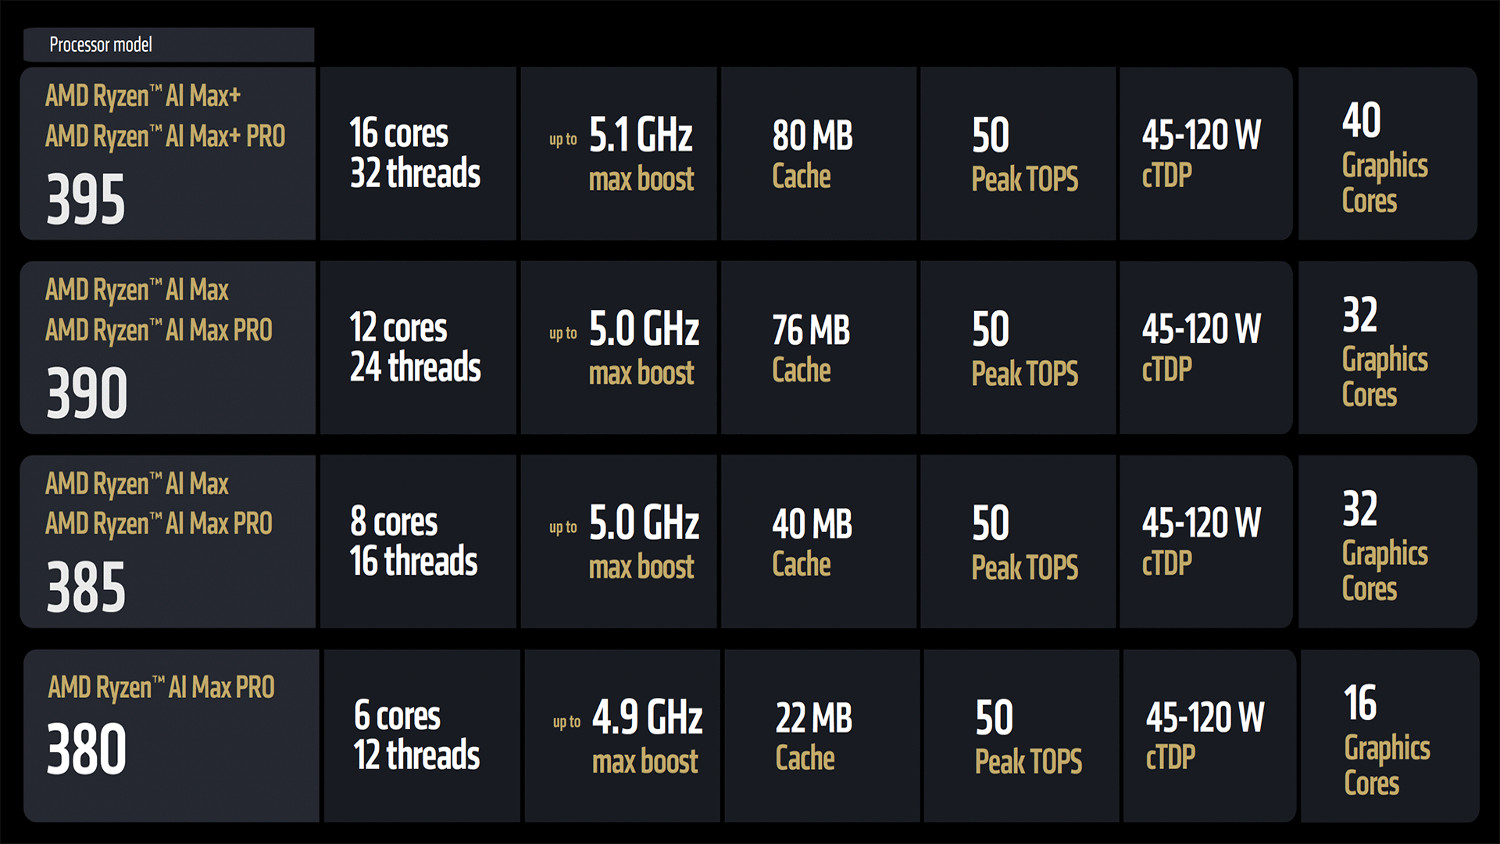The image size is (1500, 844).
Task: Click the 76 MB Cache cell
Action: point(817,348)
